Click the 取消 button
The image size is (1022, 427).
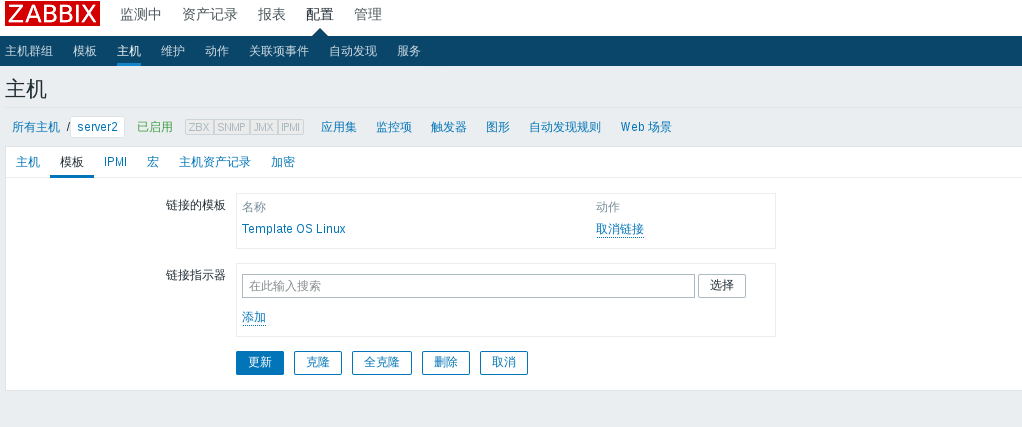(503, 362)
